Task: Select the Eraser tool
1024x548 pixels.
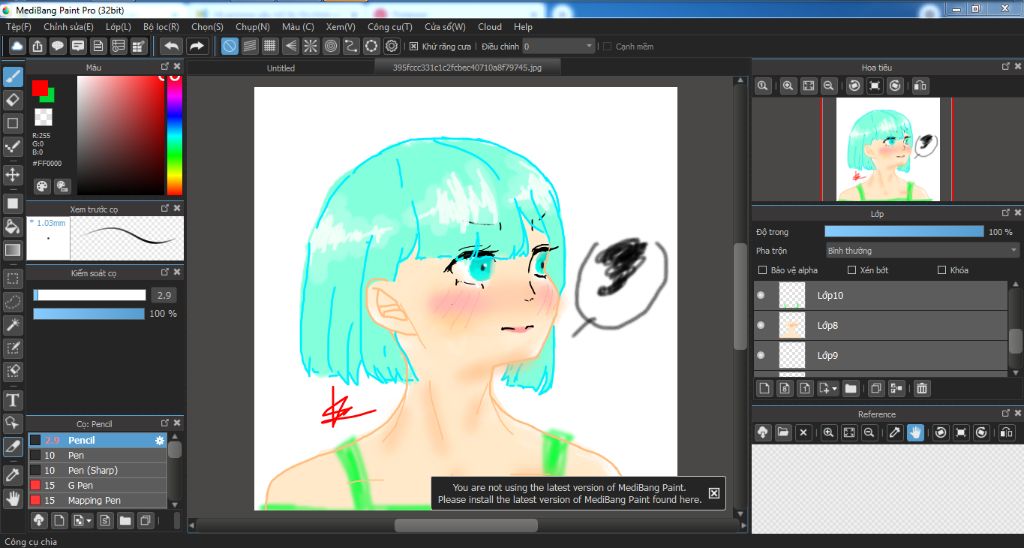Action: 12,100
